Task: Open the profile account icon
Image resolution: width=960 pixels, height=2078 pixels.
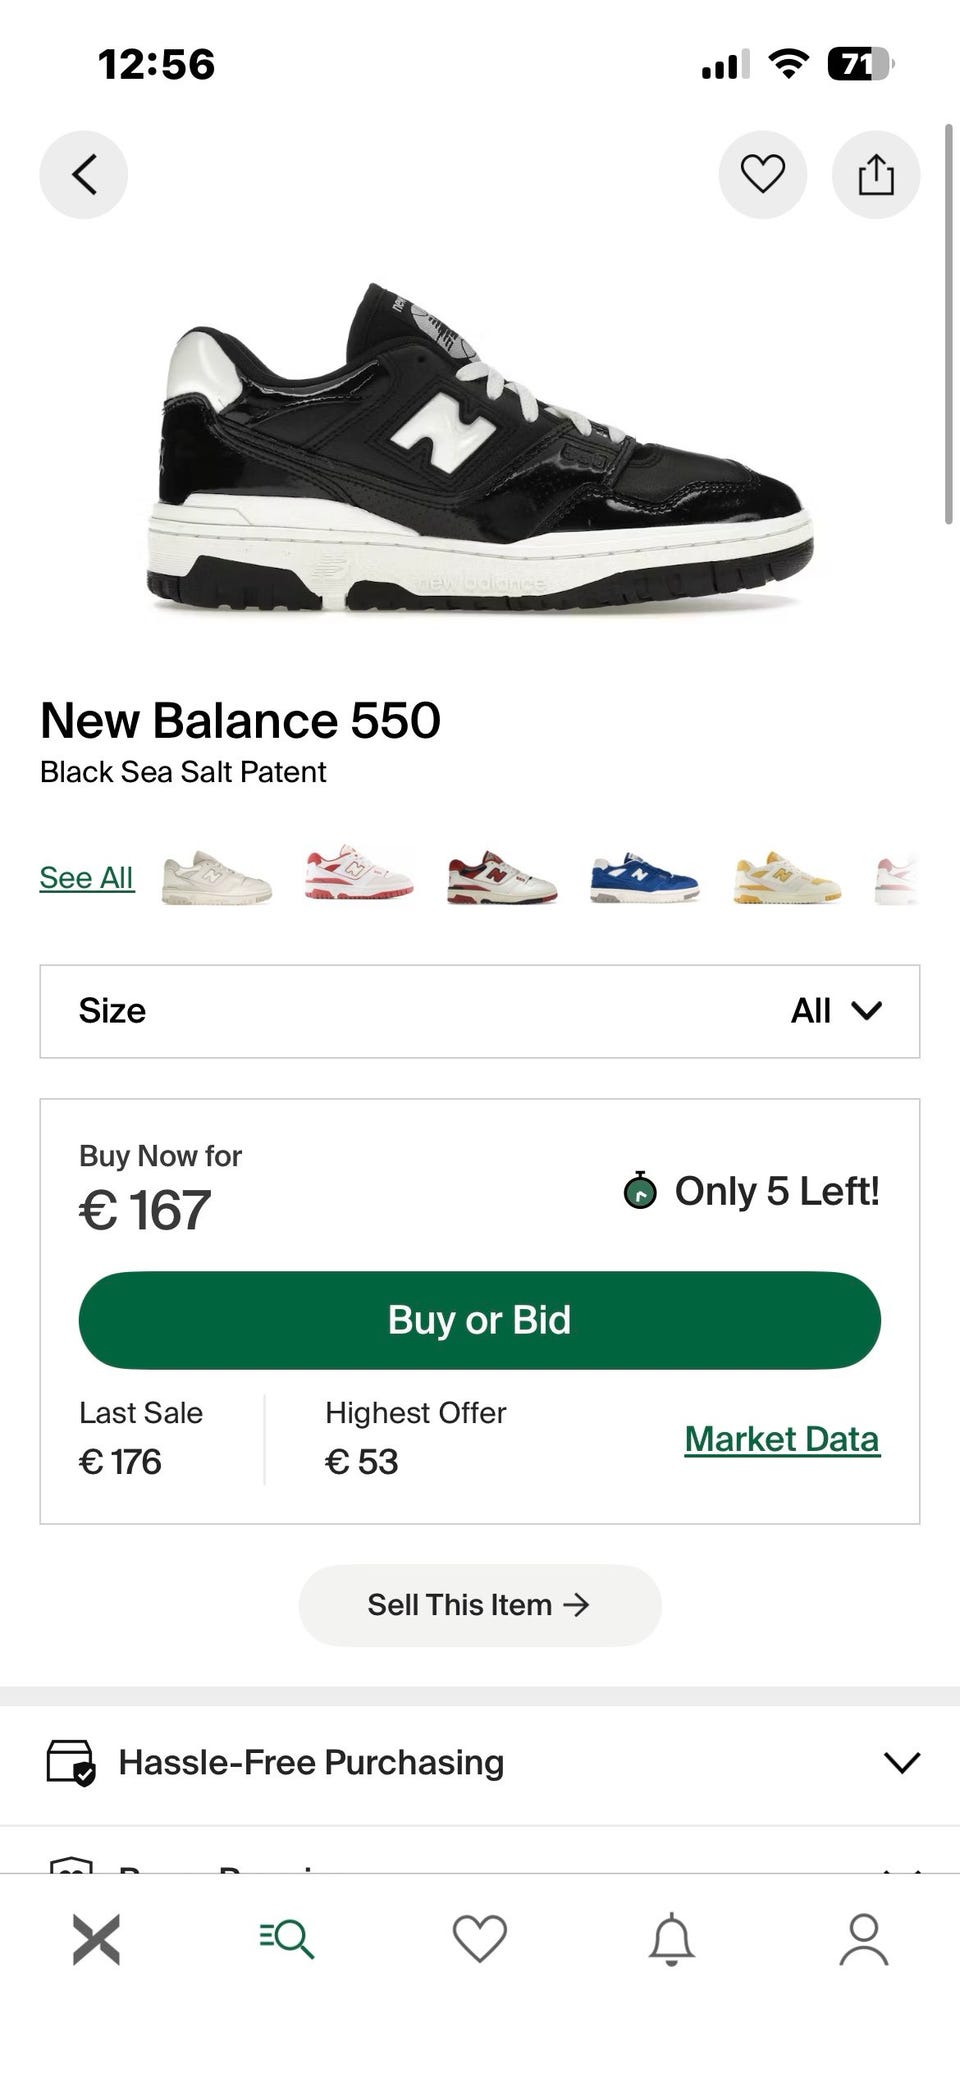Action: pos(864,1940)
